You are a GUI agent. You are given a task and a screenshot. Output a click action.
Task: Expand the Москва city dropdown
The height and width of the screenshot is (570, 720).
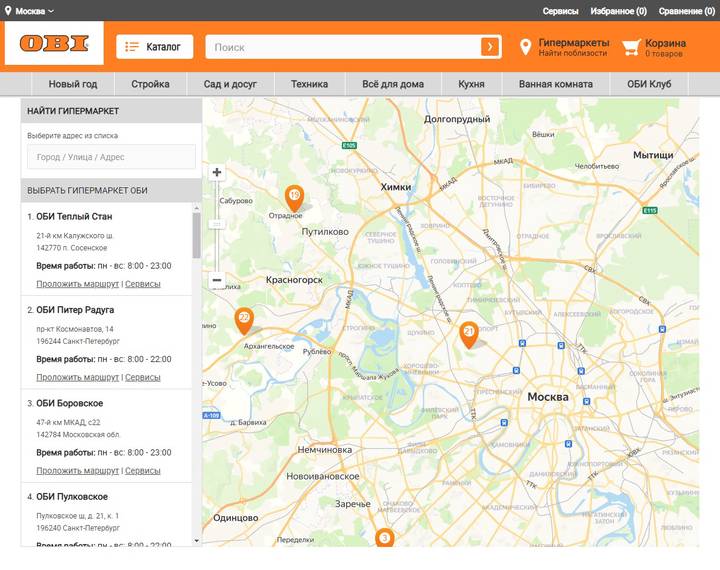[x=34, y=11]
